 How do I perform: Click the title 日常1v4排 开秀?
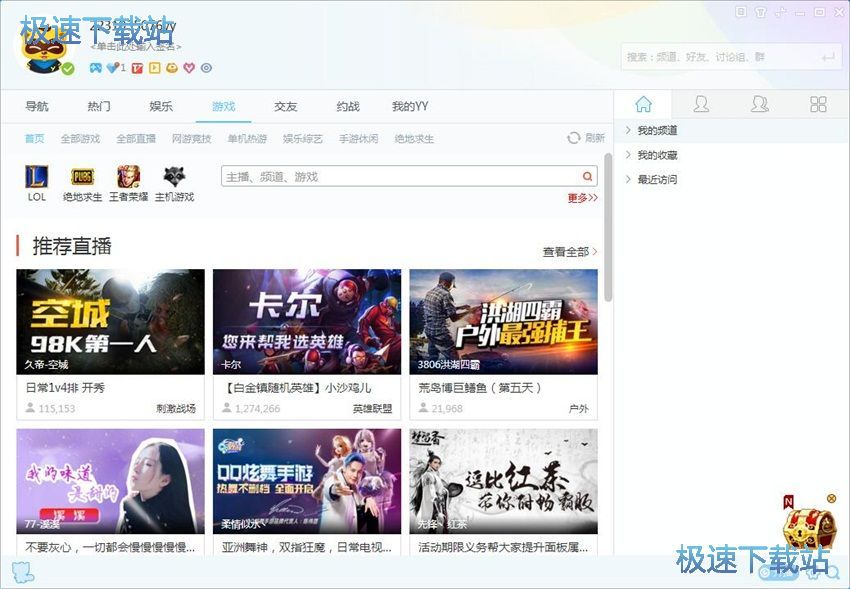[x=65, y=388]
